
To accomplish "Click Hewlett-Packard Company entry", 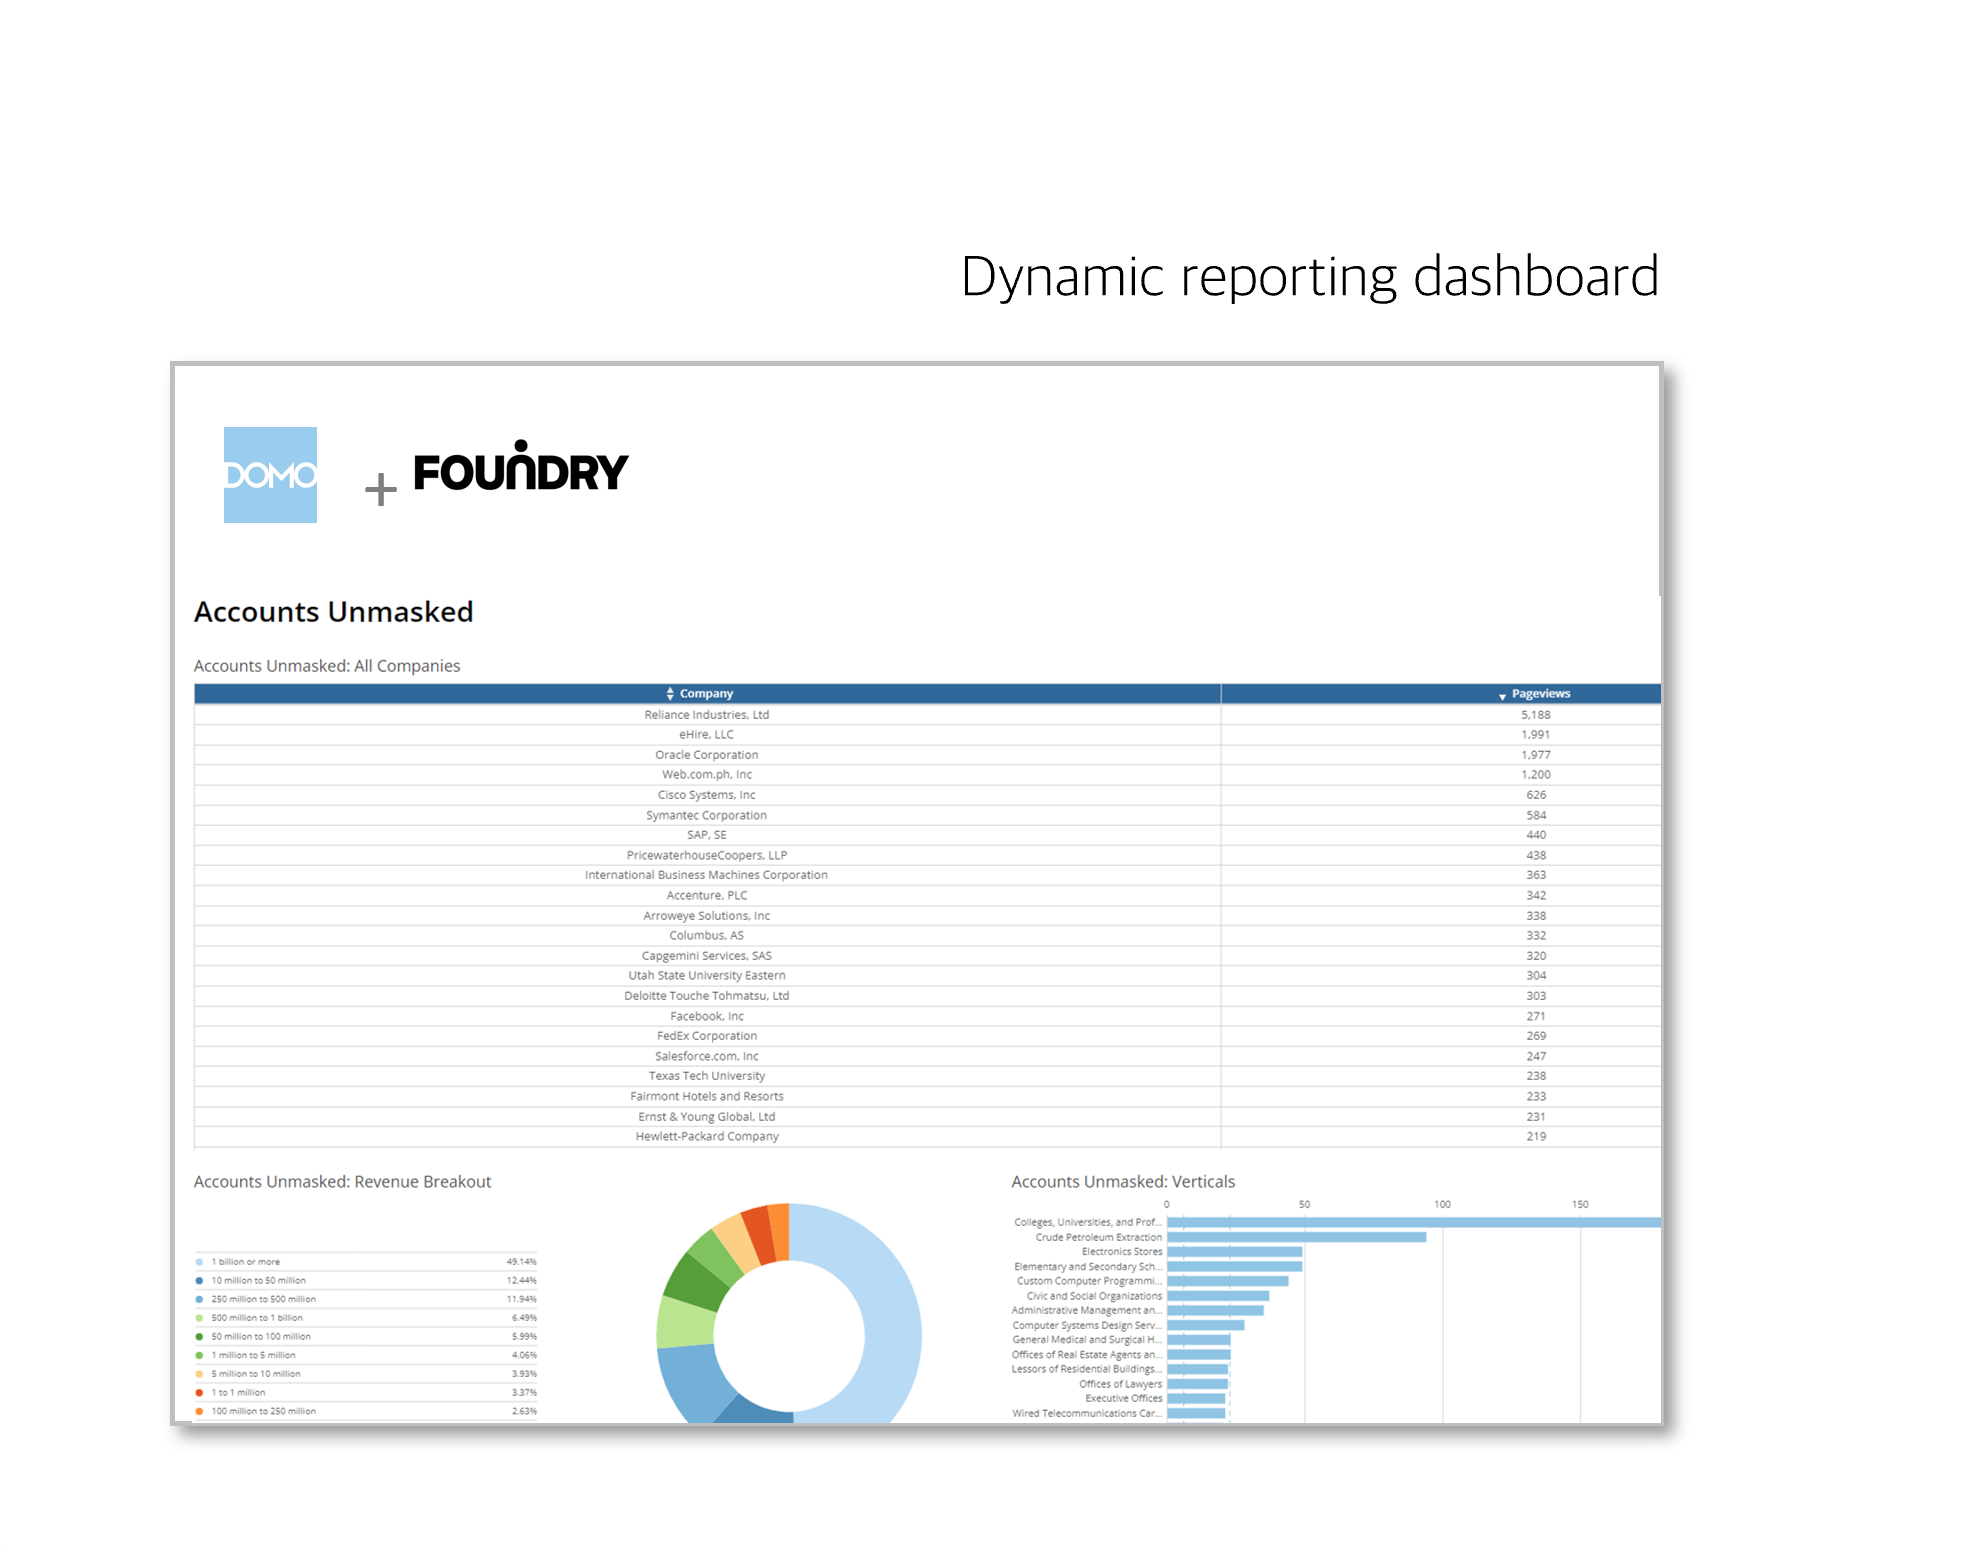I will click(x=707, y=1137).
